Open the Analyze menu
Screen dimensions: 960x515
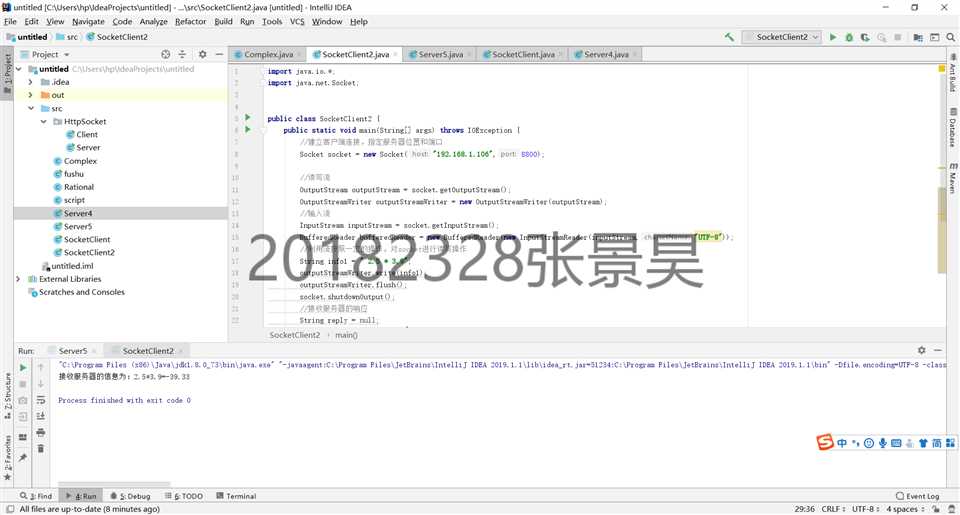click(153, 21)
